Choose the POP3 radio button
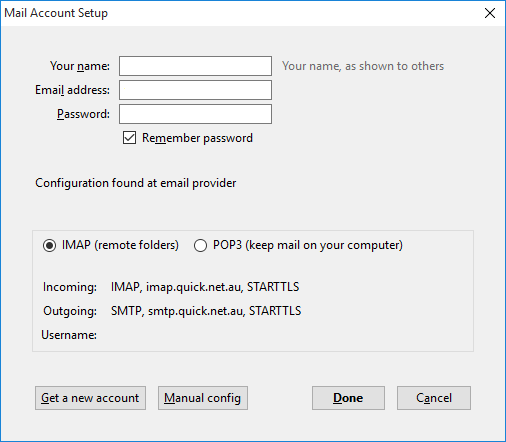Screen dimensions: 506x442 point(200,246)
